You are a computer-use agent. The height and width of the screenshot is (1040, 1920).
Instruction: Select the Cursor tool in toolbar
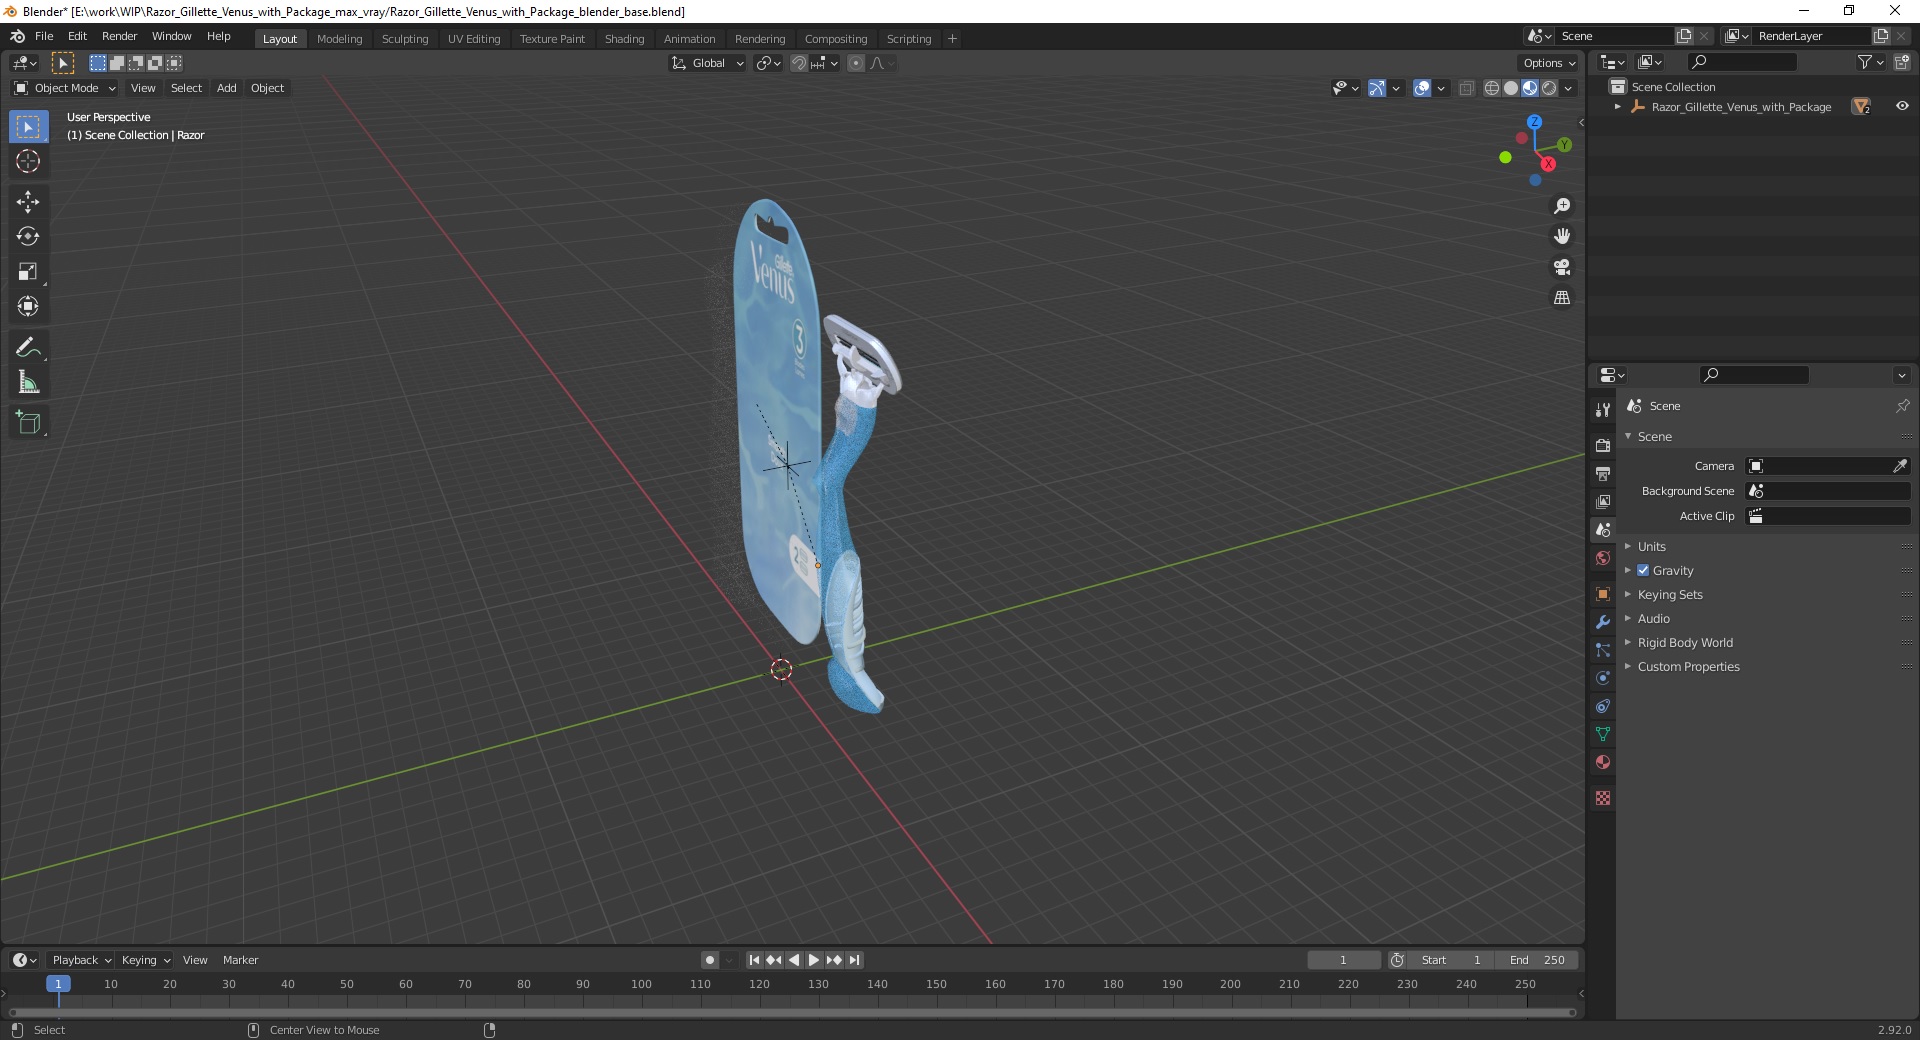(x=28, y=161)
